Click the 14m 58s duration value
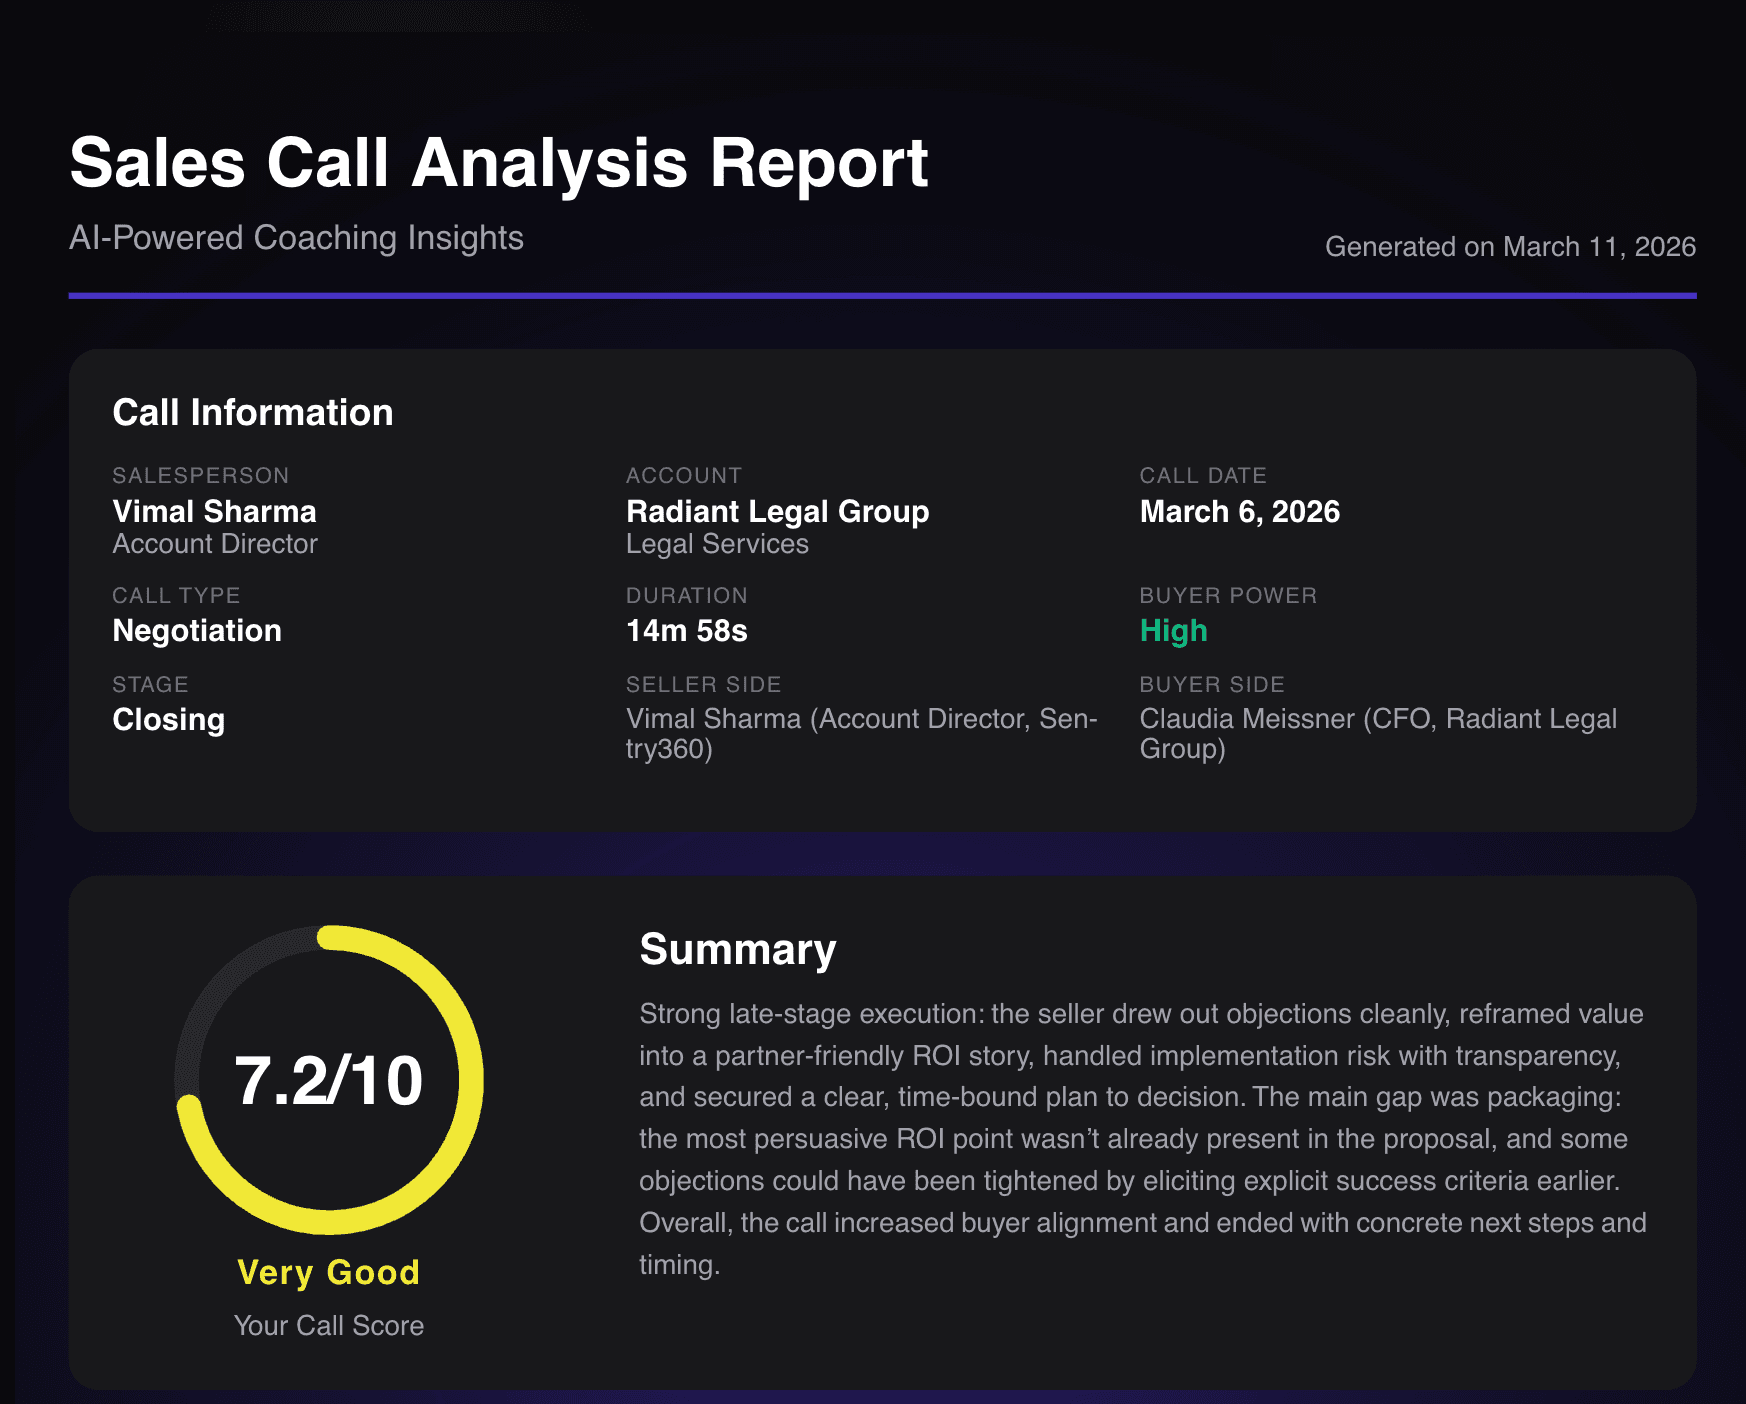Image resolution: width=1746 pixels, height=1404 pixels. [x=687, y=631]
